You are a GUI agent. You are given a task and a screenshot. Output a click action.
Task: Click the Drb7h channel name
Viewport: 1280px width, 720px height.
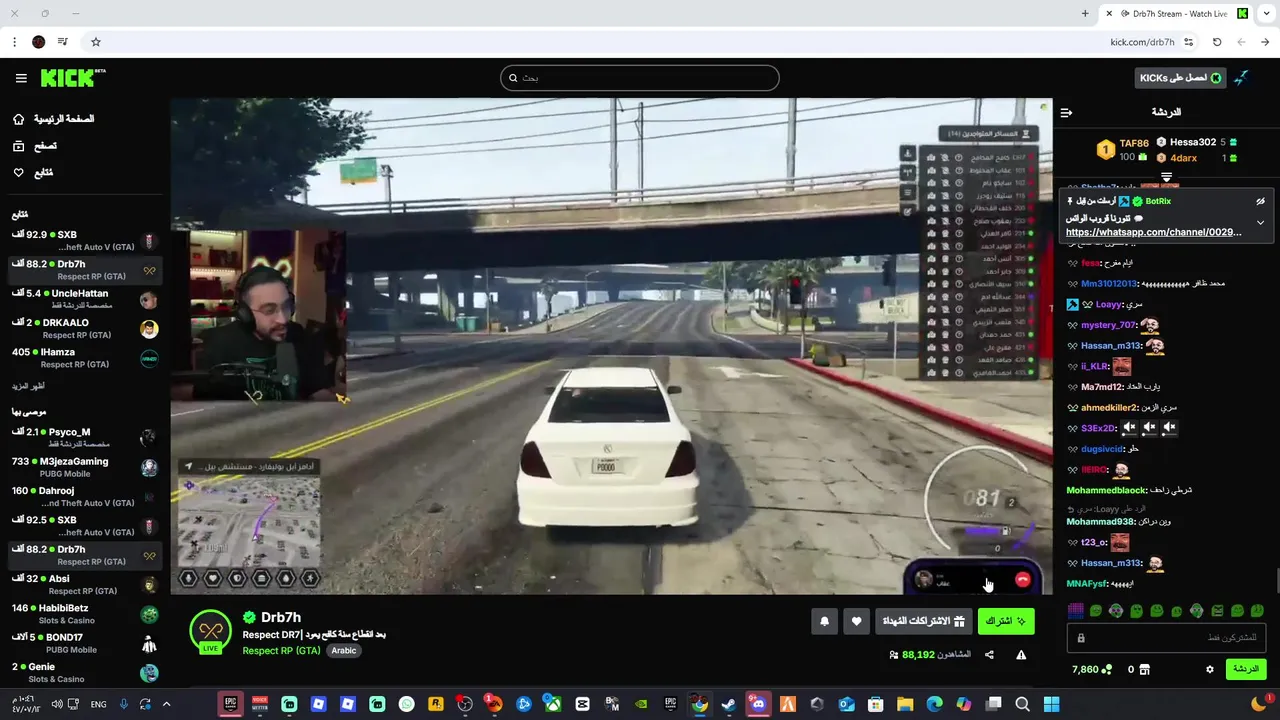click(281, 617)
